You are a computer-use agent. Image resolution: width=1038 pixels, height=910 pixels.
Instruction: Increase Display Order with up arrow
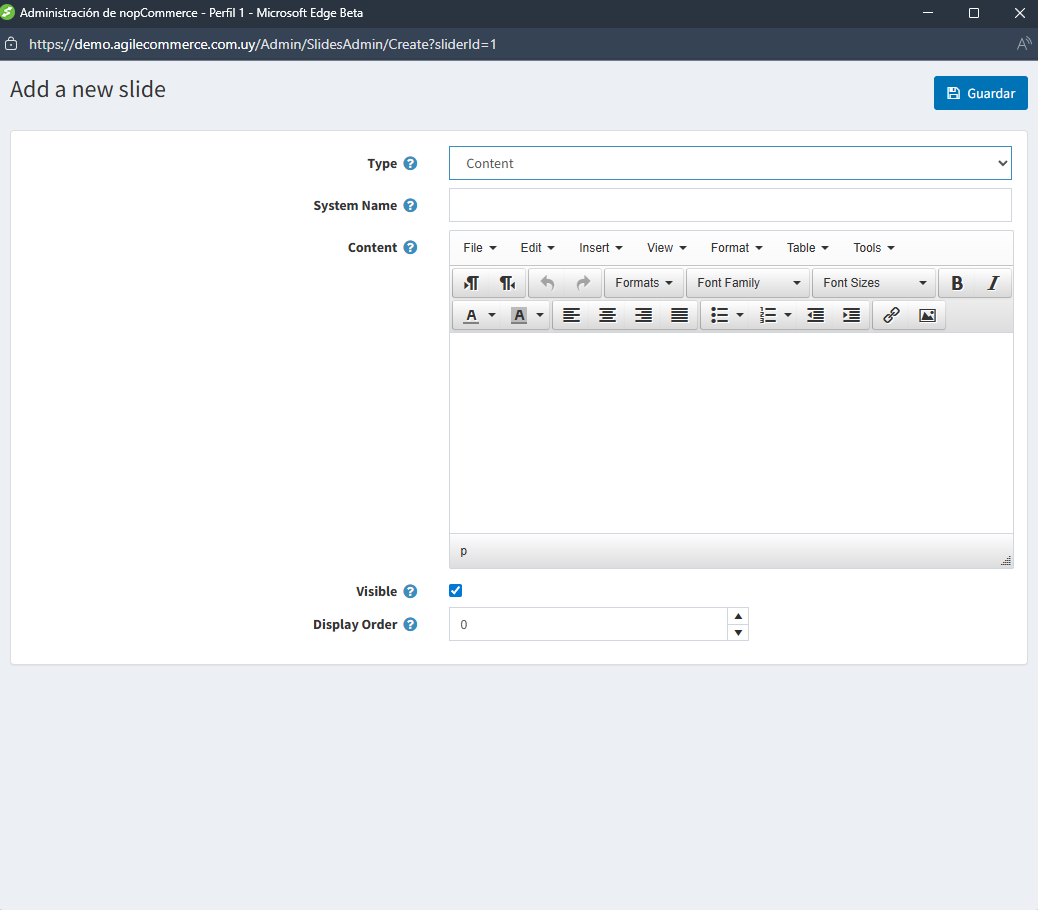coord(738,616)
